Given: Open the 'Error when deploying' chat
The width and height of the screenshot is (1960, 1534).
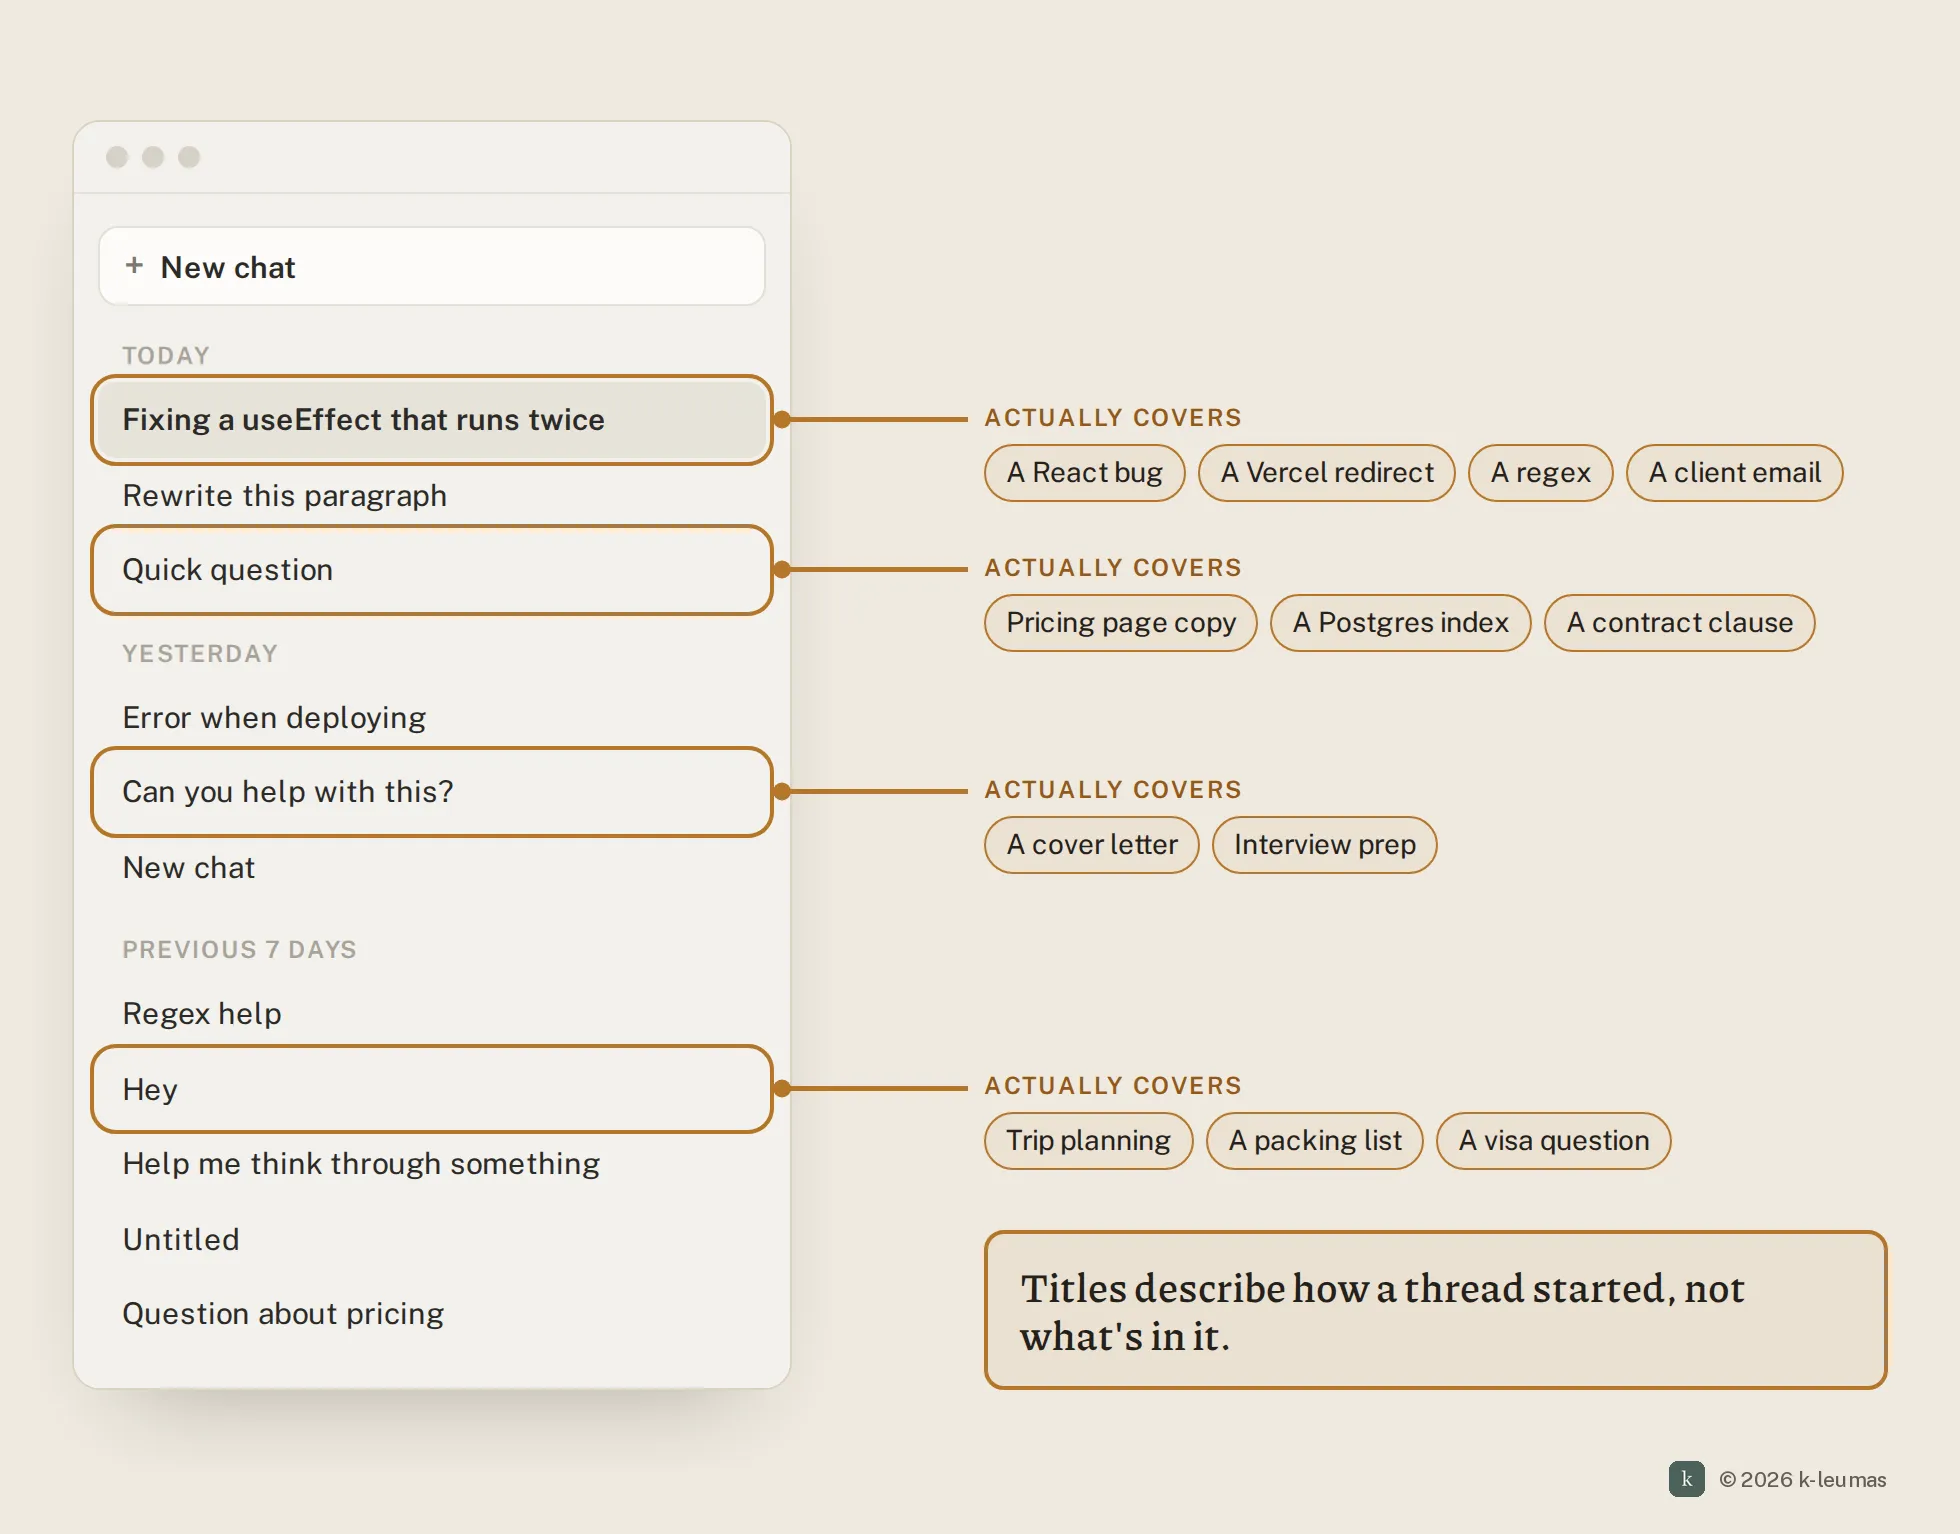Looking at the screenshot, I should (x=432, y=718).
